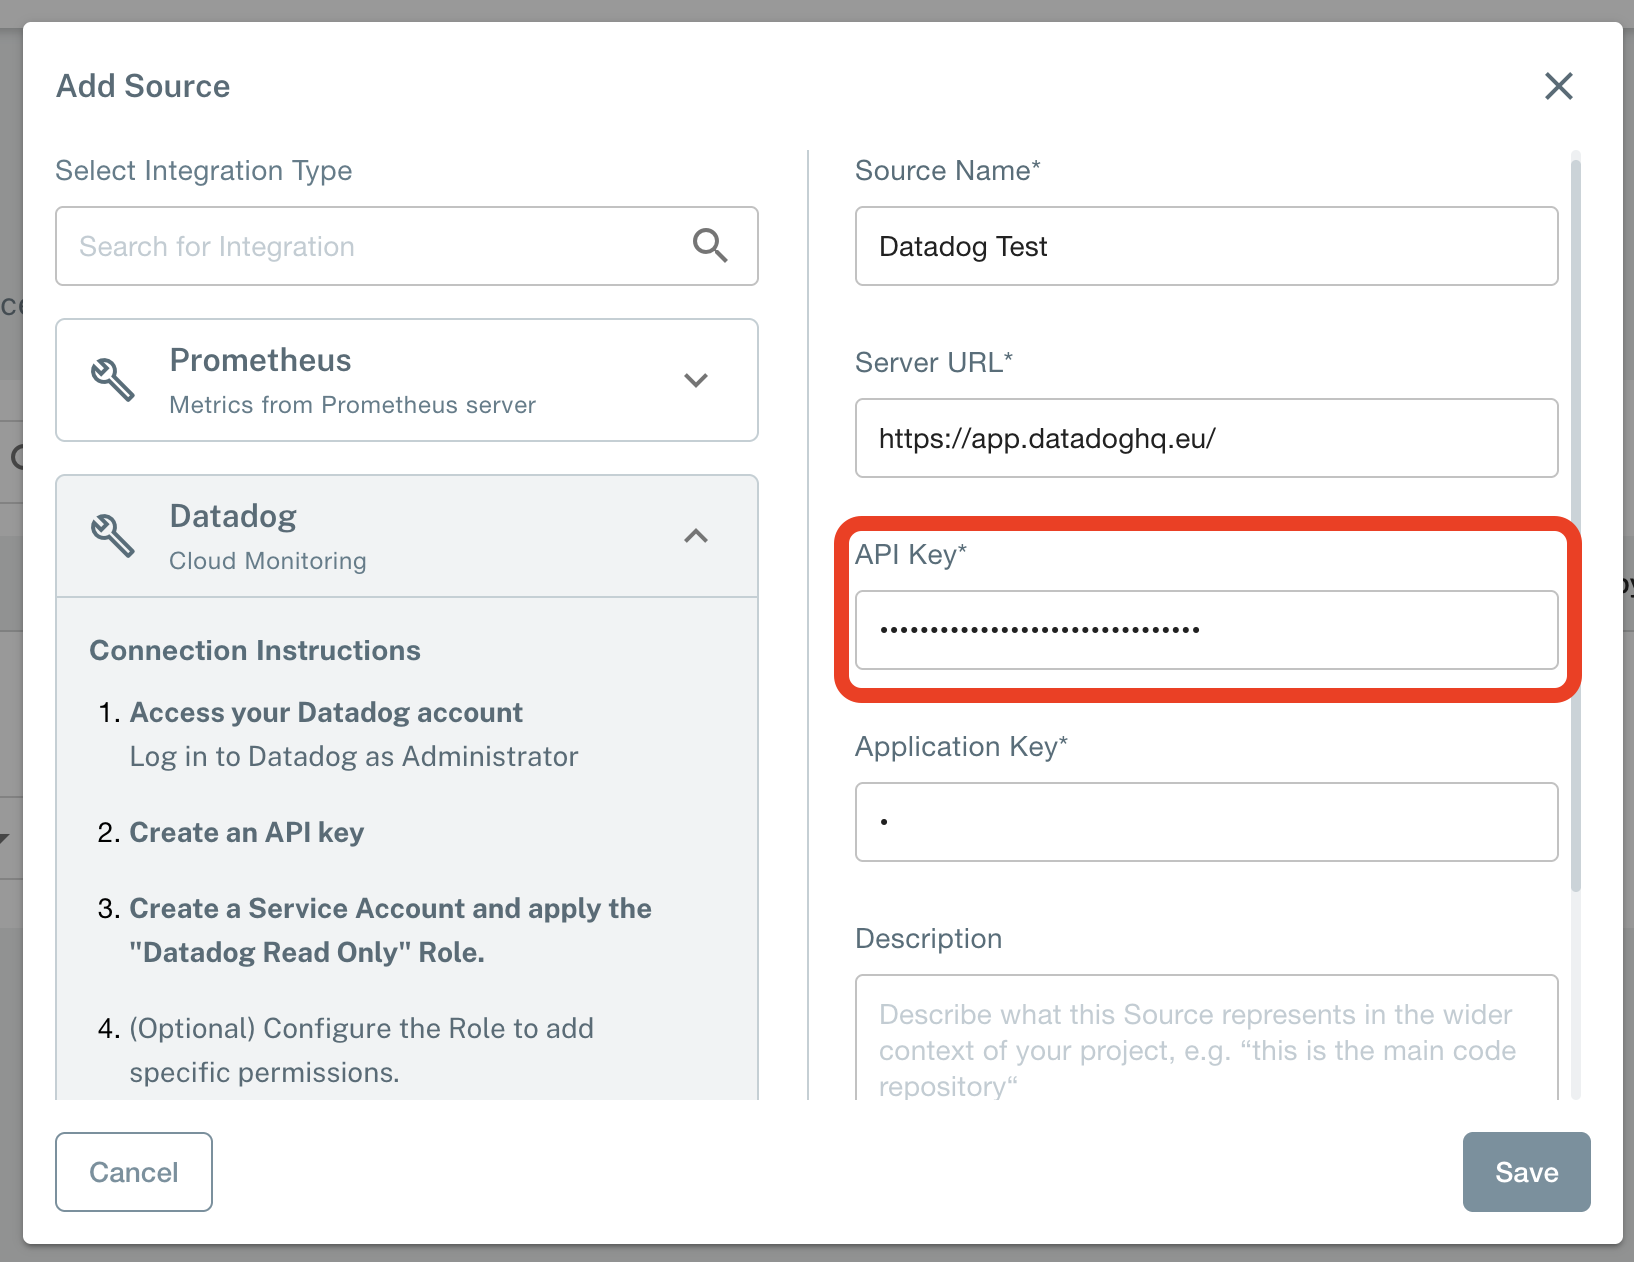Click the form's vertical scrollbar
The image size is (1634, 1262).
coord(1576,520)
